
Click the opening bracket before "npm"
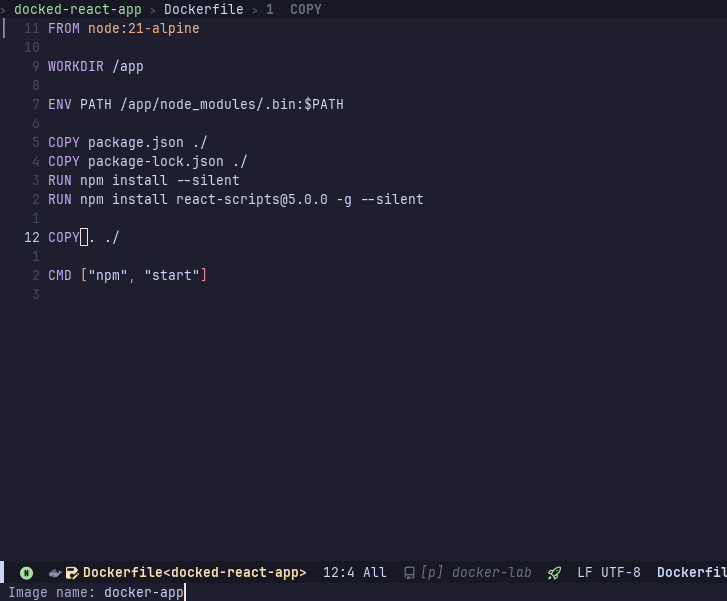click(x=84, y=275)
